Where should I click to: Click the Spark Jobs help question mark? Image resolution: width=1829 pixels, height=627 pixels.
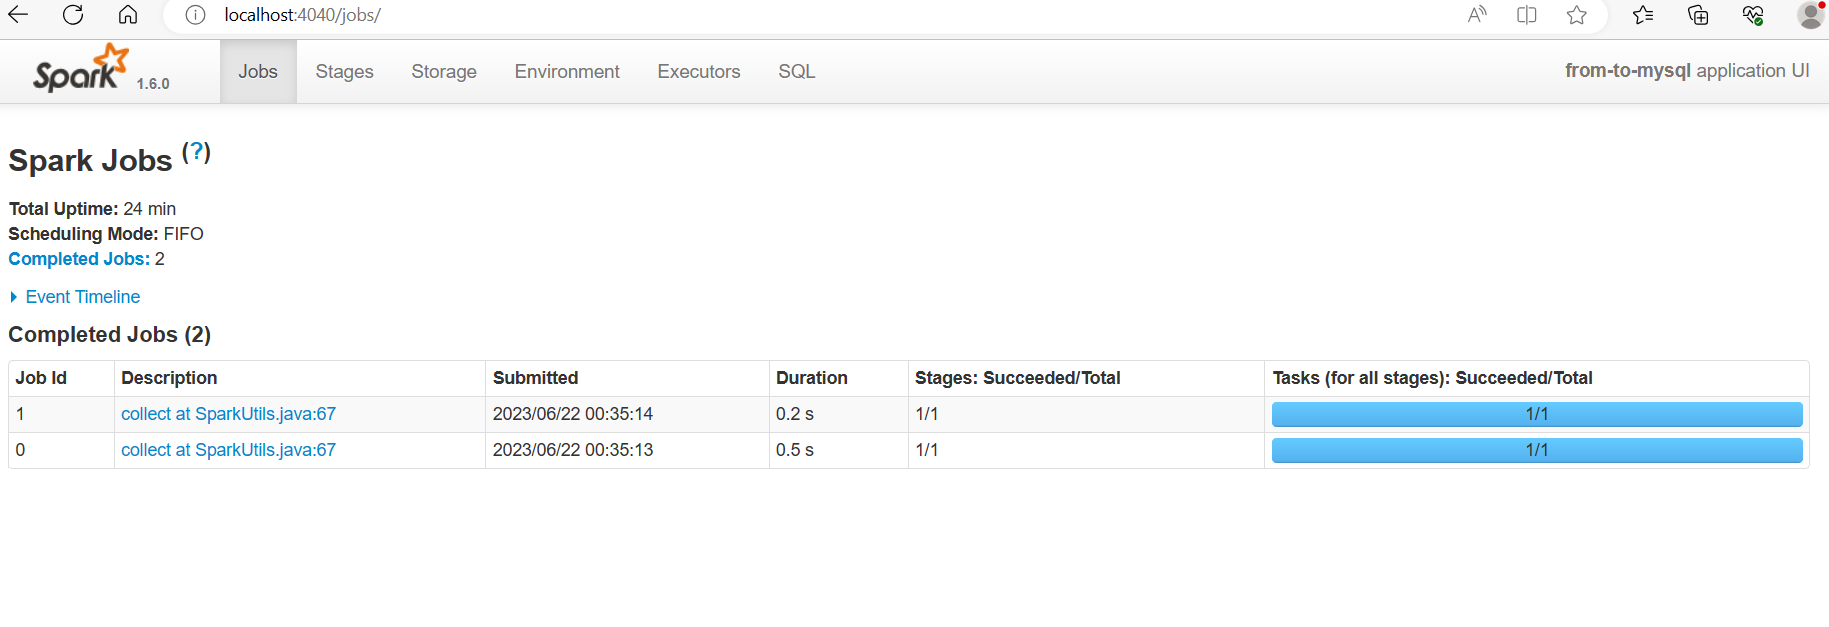[196, 152]
